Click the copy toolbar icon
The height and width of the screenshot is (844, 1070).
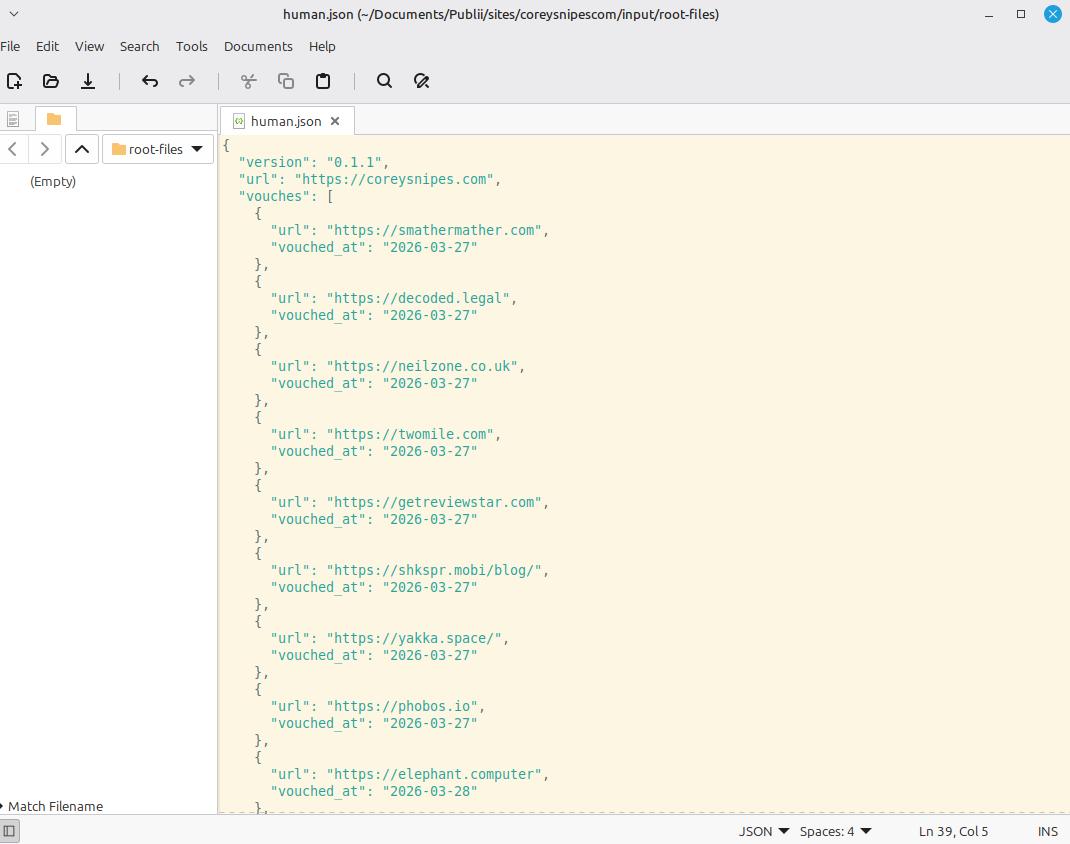[x=286, y=81]
